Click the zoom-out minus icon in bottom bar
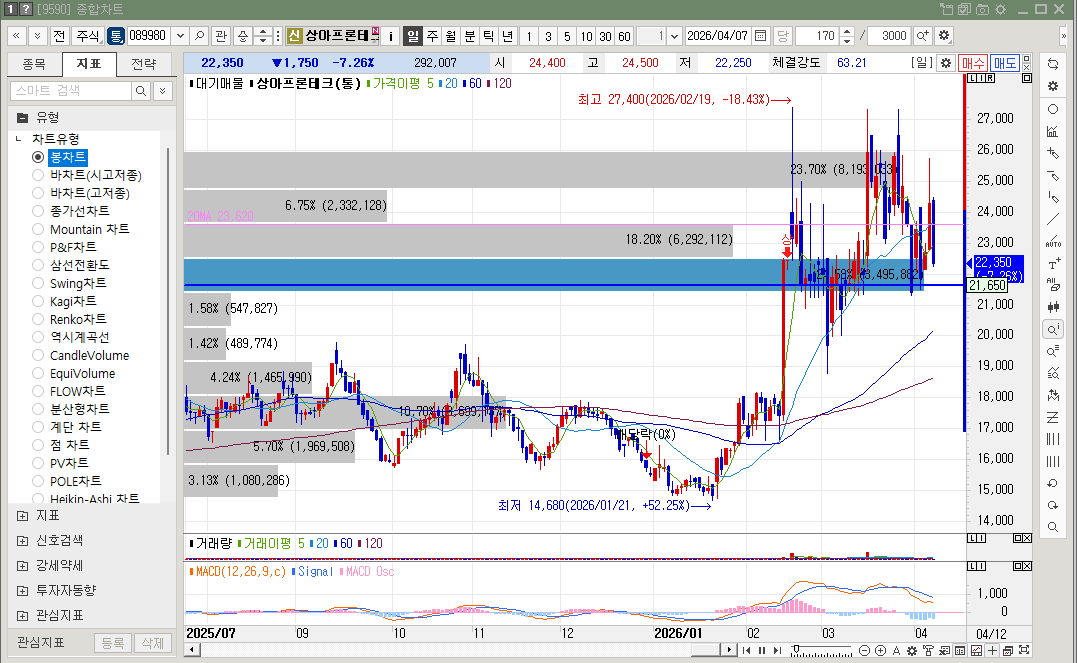1077x663 pixels. point(865,650)
